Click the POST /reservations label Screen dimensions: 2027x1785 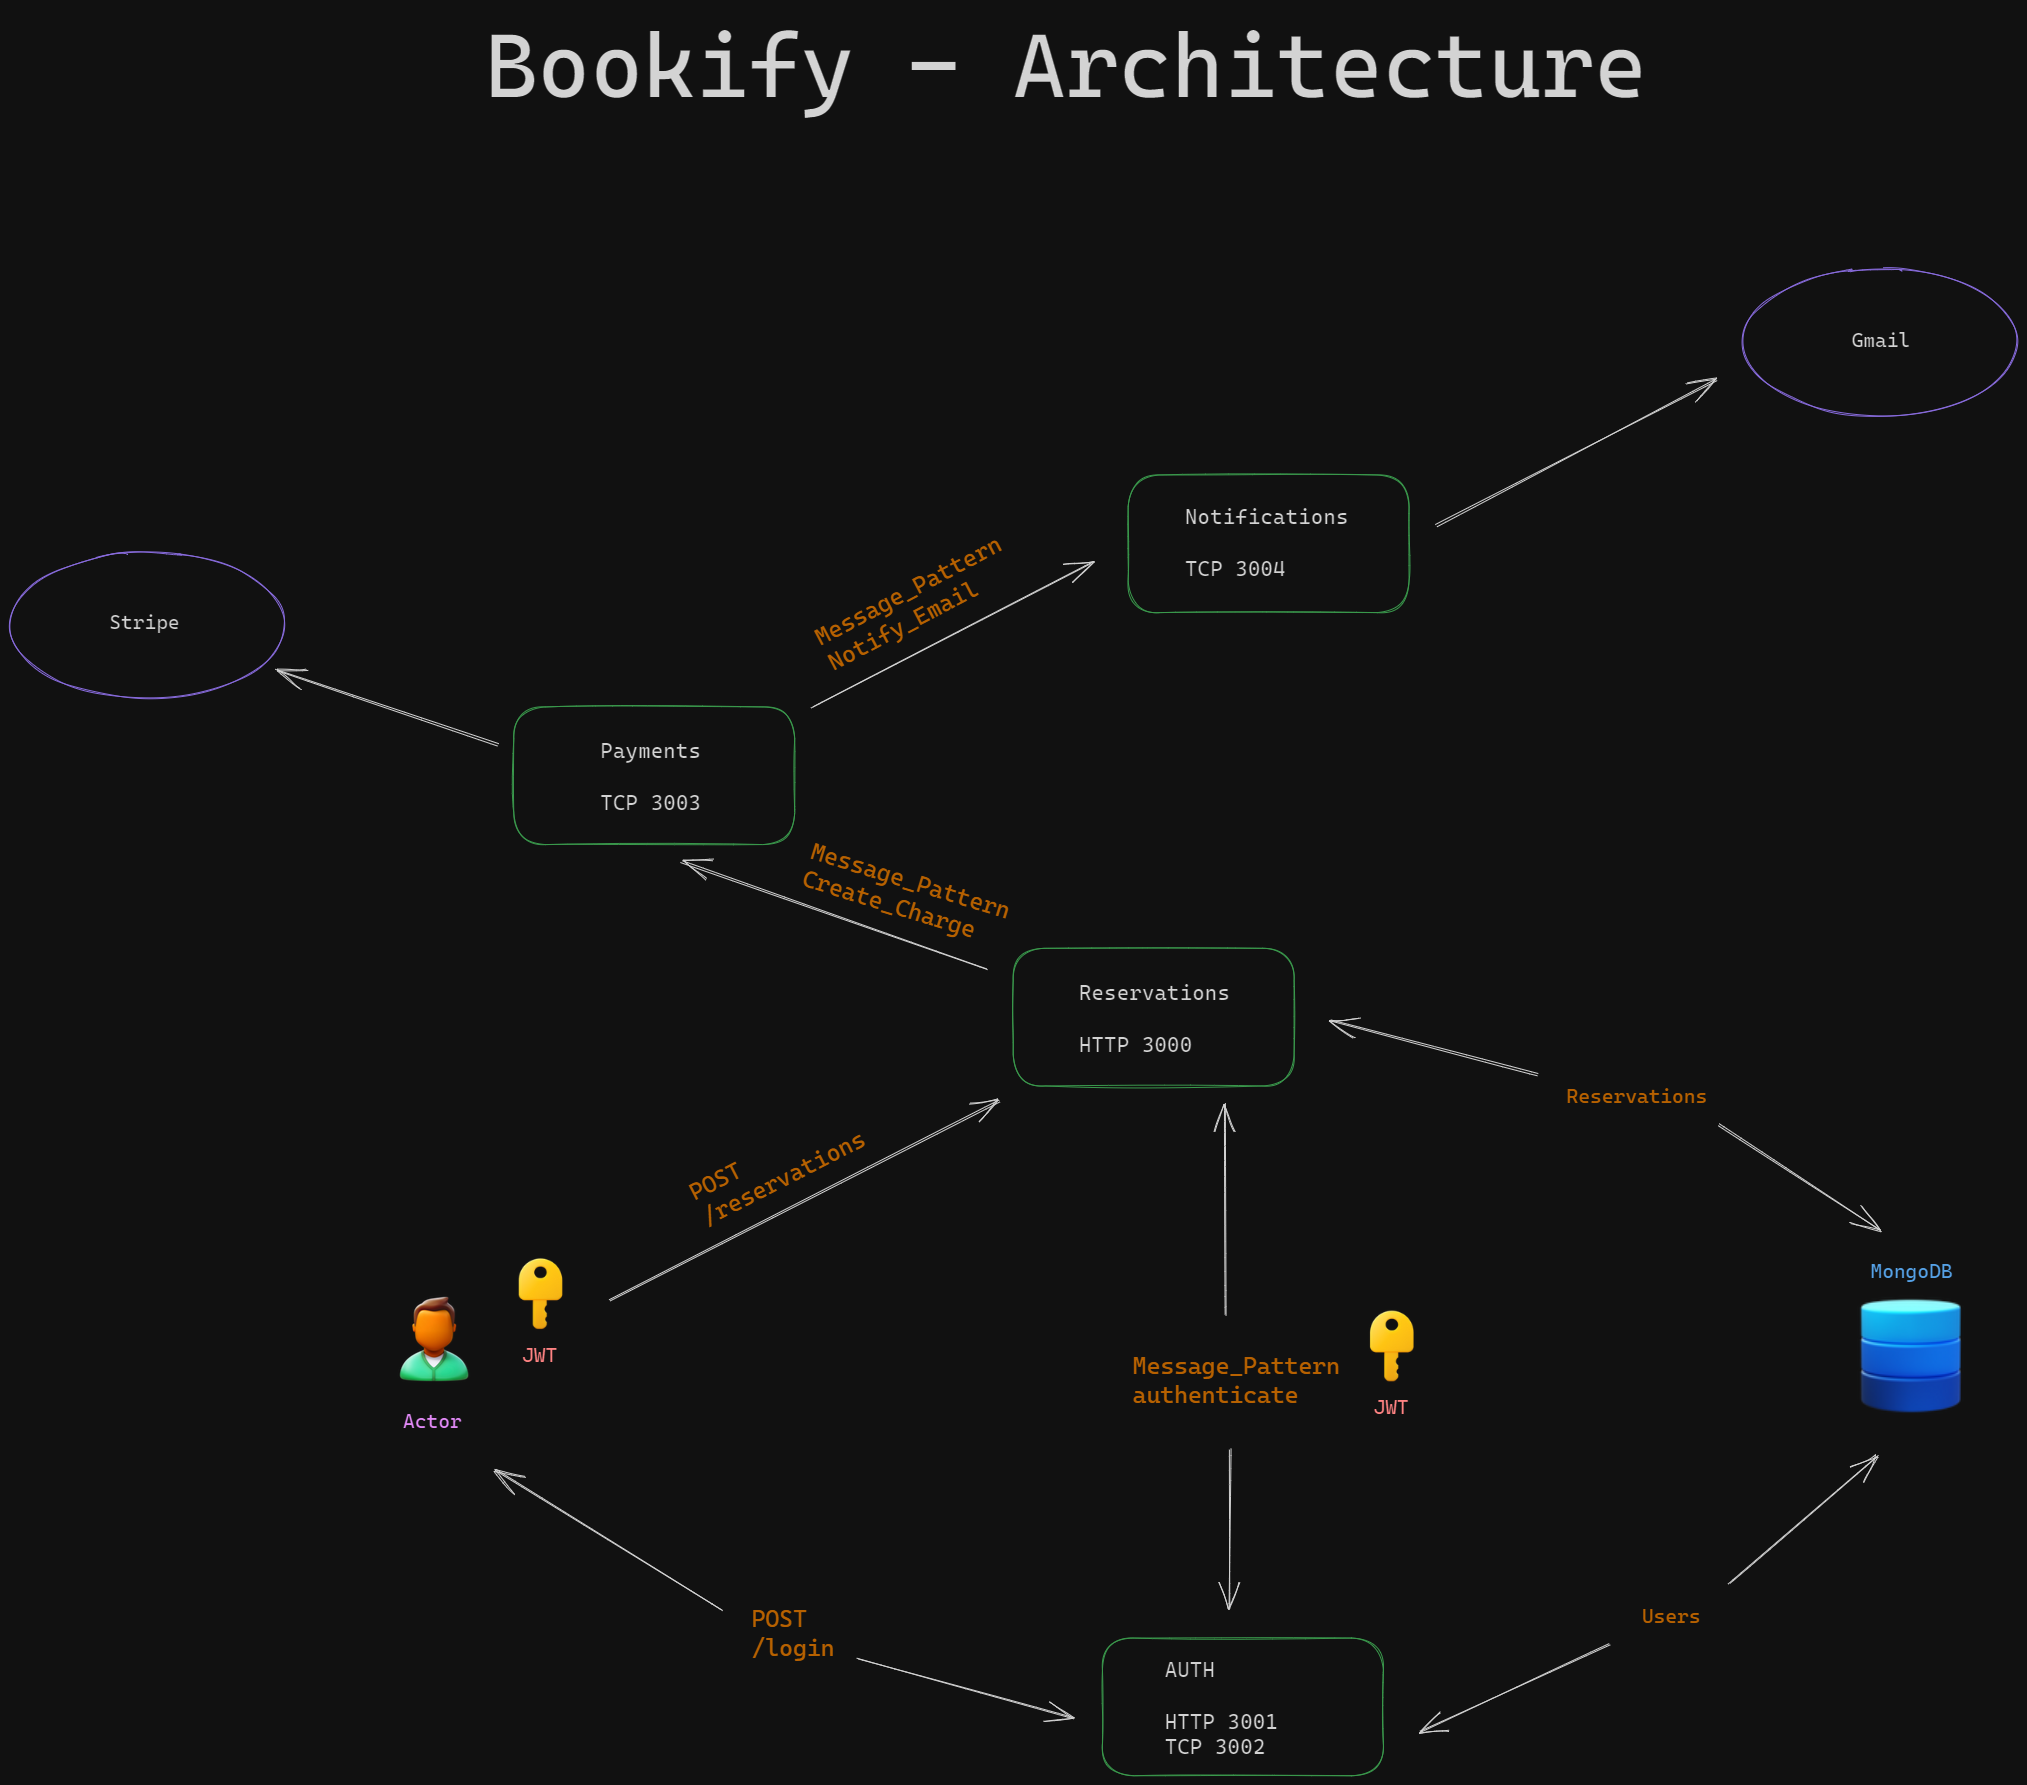click(x=778, y=1178)
